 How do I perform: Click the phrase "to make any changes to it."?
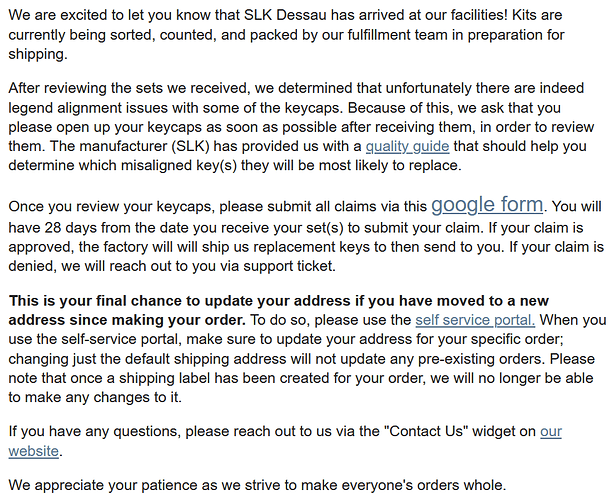pos(95,397)
